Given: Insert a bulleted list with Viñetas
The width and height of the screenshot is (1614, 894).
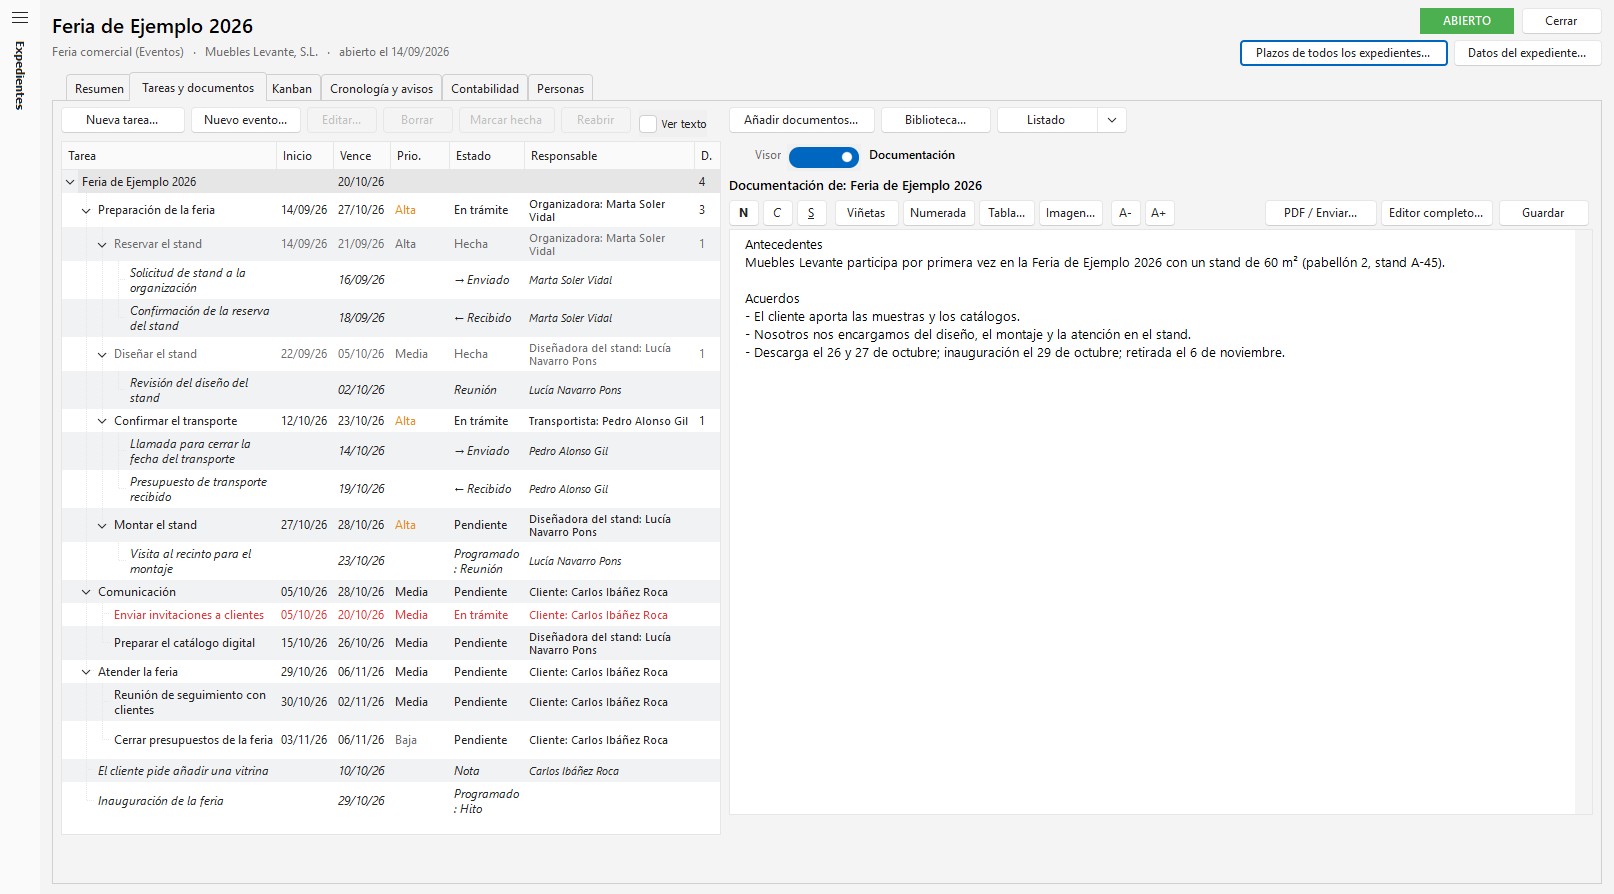Looking at the screenshot, I should pyautogui.click(x=866, y=213).
